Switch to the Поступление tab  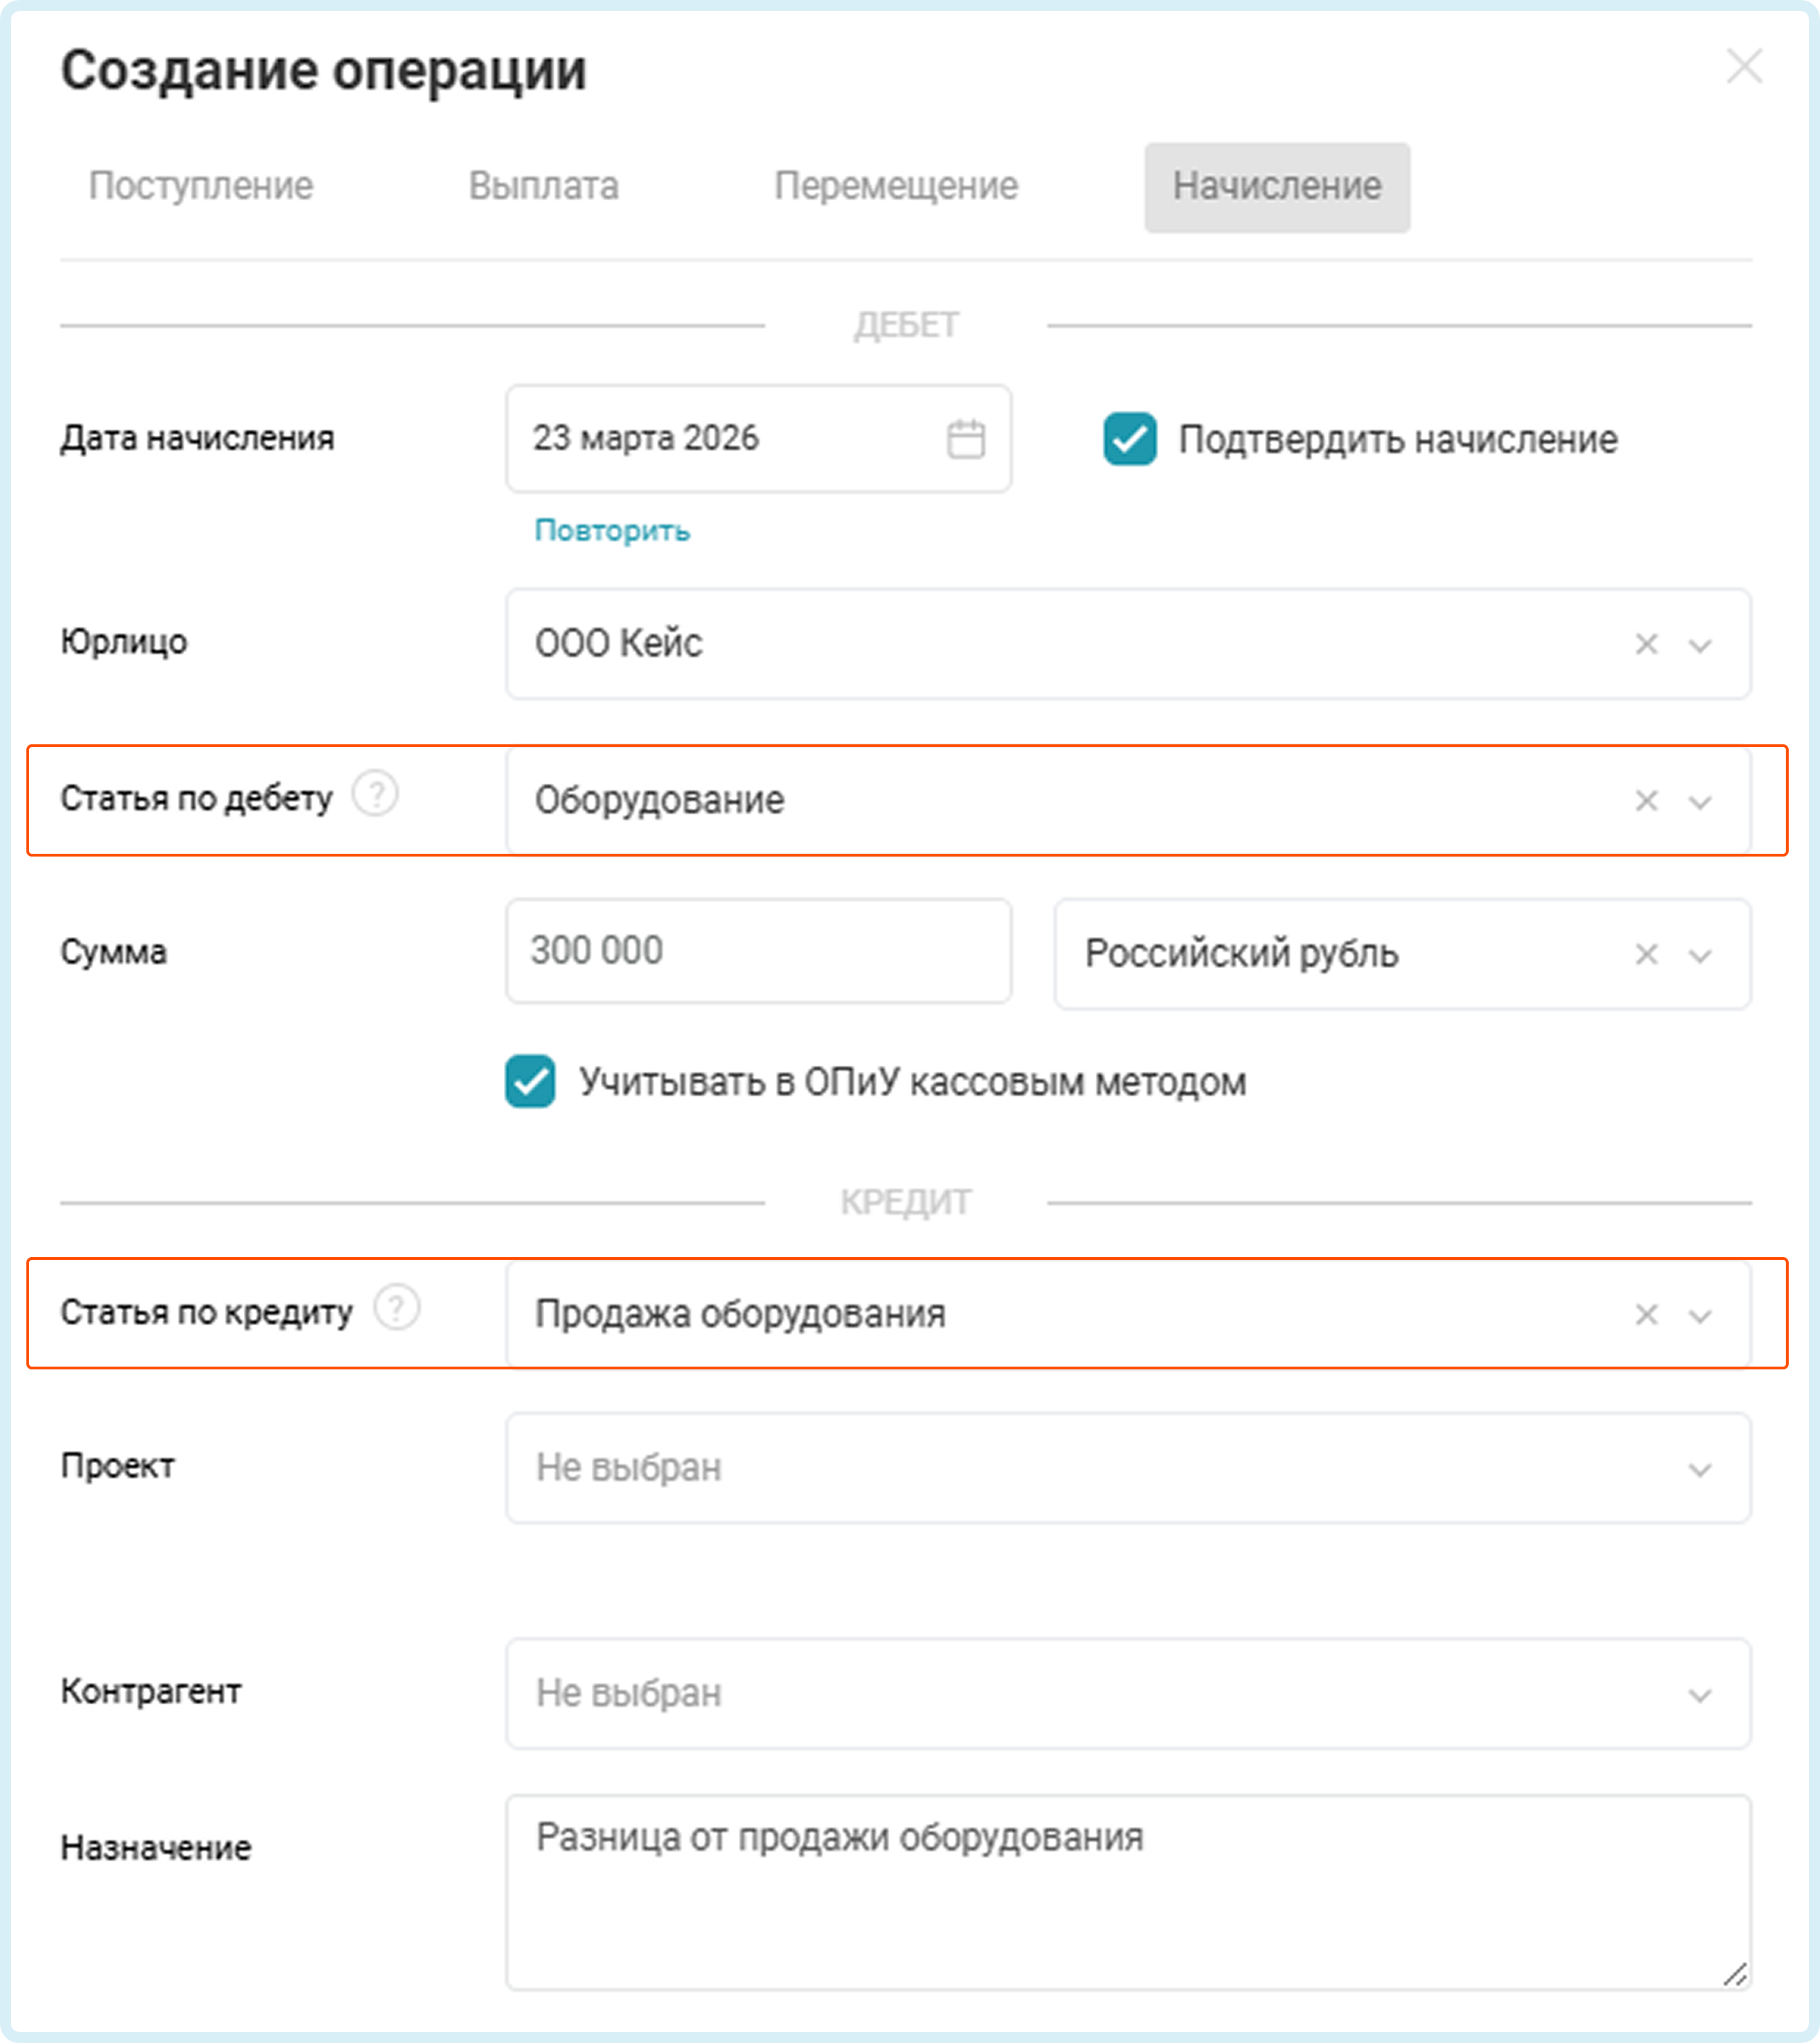tap(201, 186)
